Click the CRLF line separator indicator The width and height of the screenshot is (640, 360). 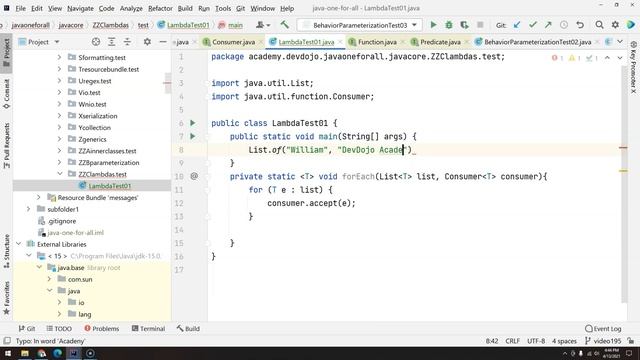tap(512, 341)
